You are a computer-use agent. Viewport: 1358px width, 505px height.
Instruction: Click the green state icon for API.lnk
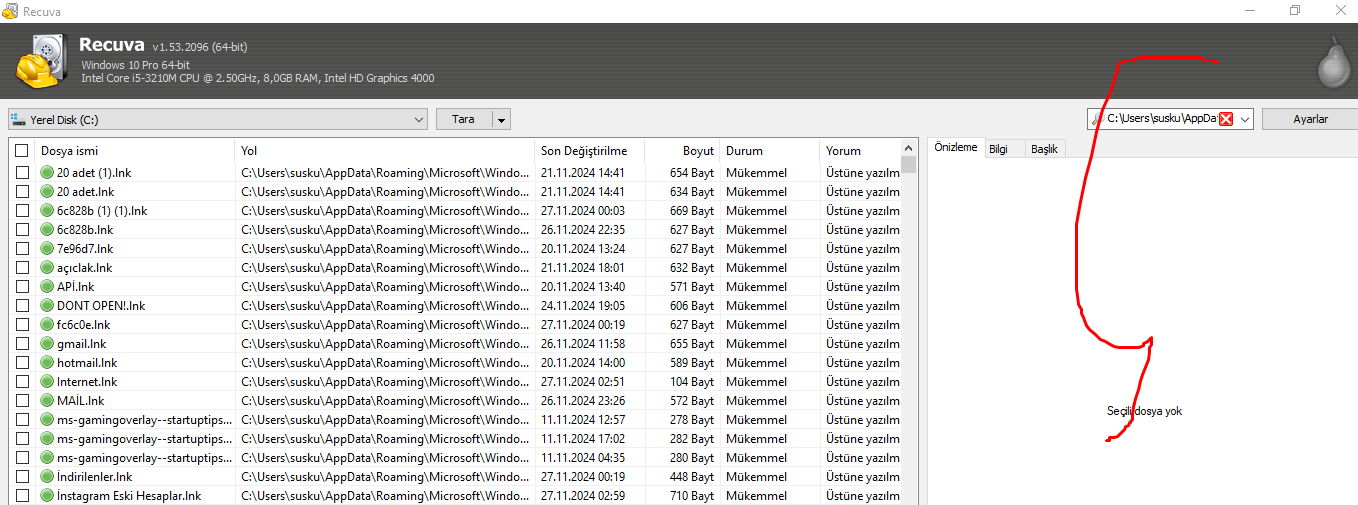(47, 287)
